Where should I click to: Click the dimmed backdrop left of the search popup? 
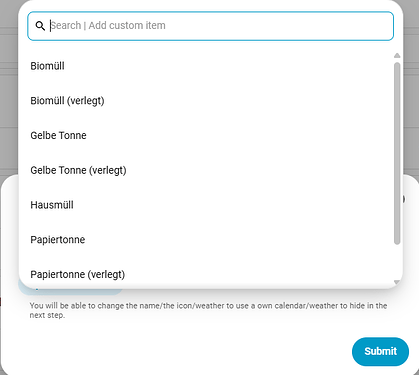[9, 87]
